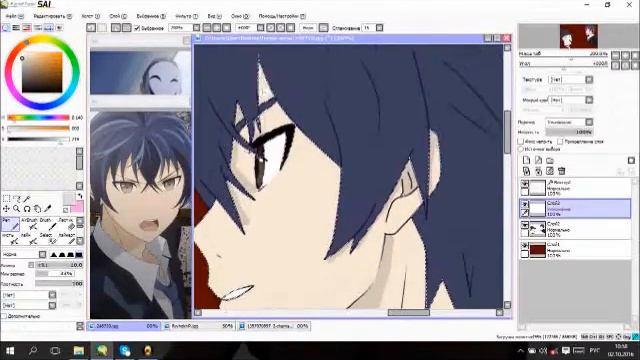Open the brush texture [Нет] dropdown
The height and width of the screenshot is (360, 640).
point(52,305)
